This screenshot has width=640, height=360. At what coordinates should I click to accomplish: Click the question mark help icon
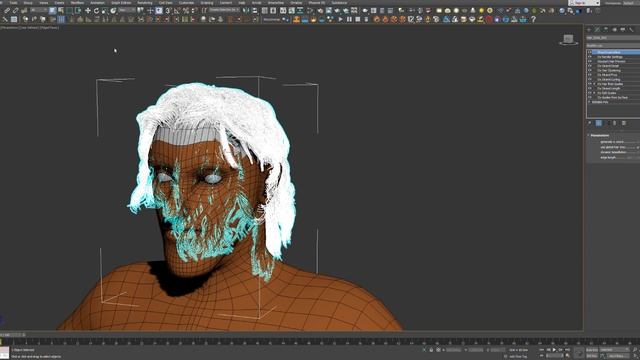click(533, 19)
